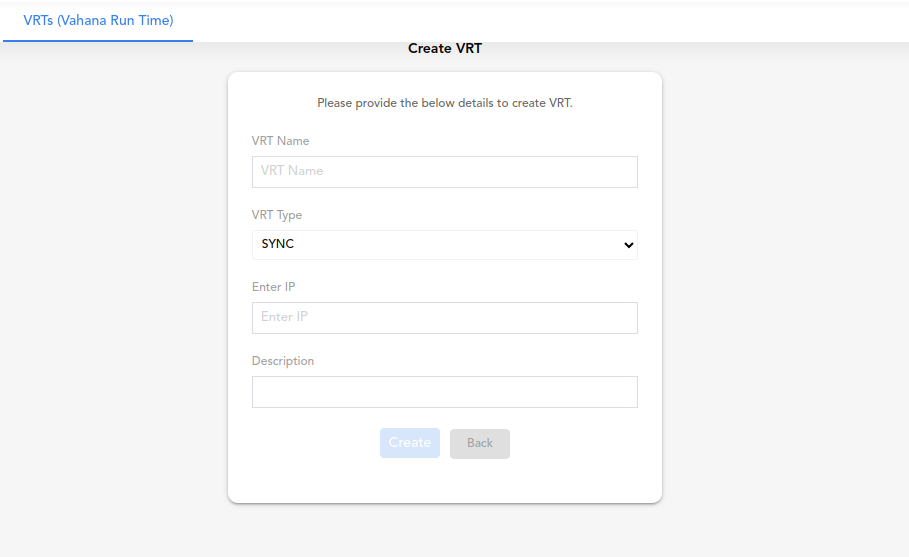Click the "Please provide the below details" instruction text
The width and height of the screenshot is (909, 557).
pos(445,103)
